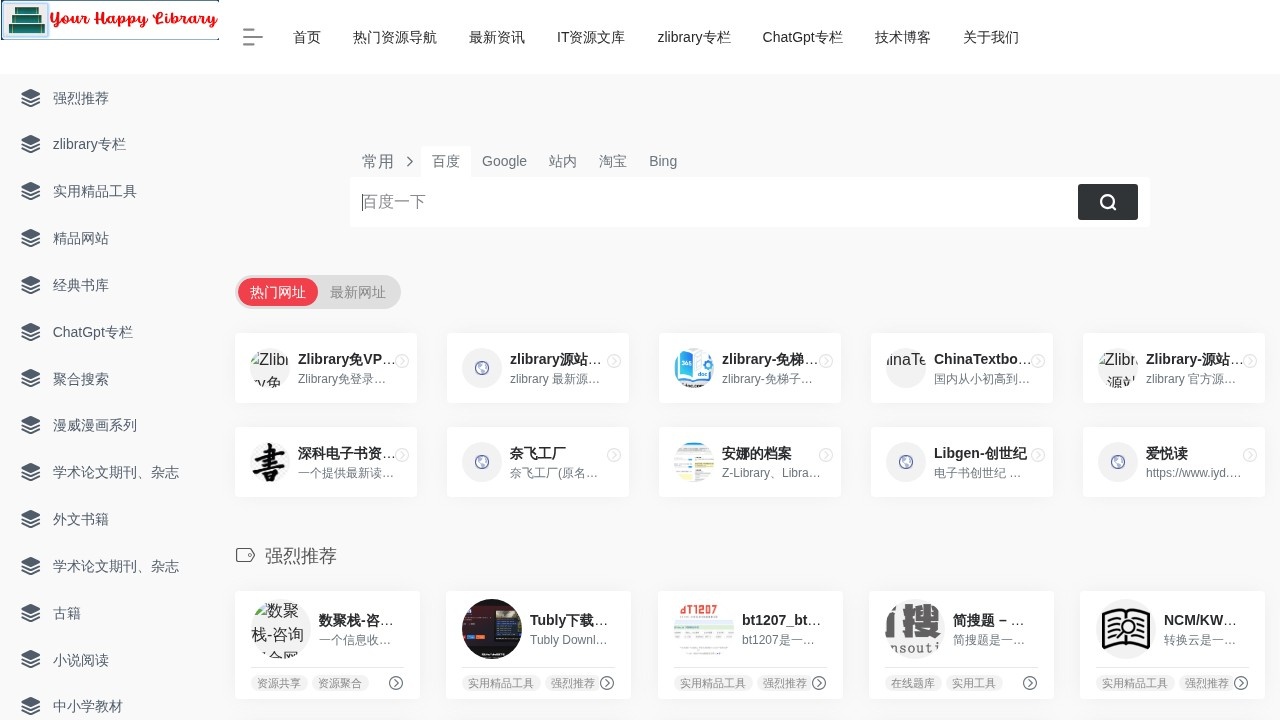Click the tag icon beside 强烈推荐 heading
Image resolution: width=1280 pixels, height=720 pixels.
pyautogui.click(x=245, y=555)
